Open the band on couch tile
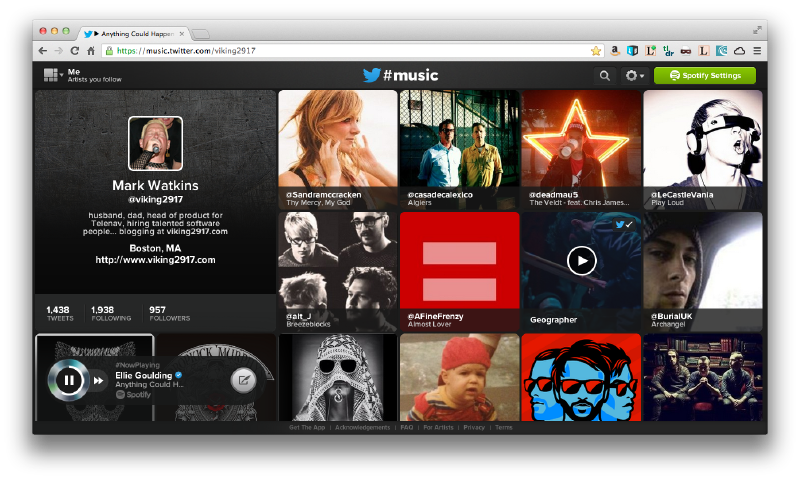This screenshot has width=800, height=480. pyautogui.click(x=703, y=377)
